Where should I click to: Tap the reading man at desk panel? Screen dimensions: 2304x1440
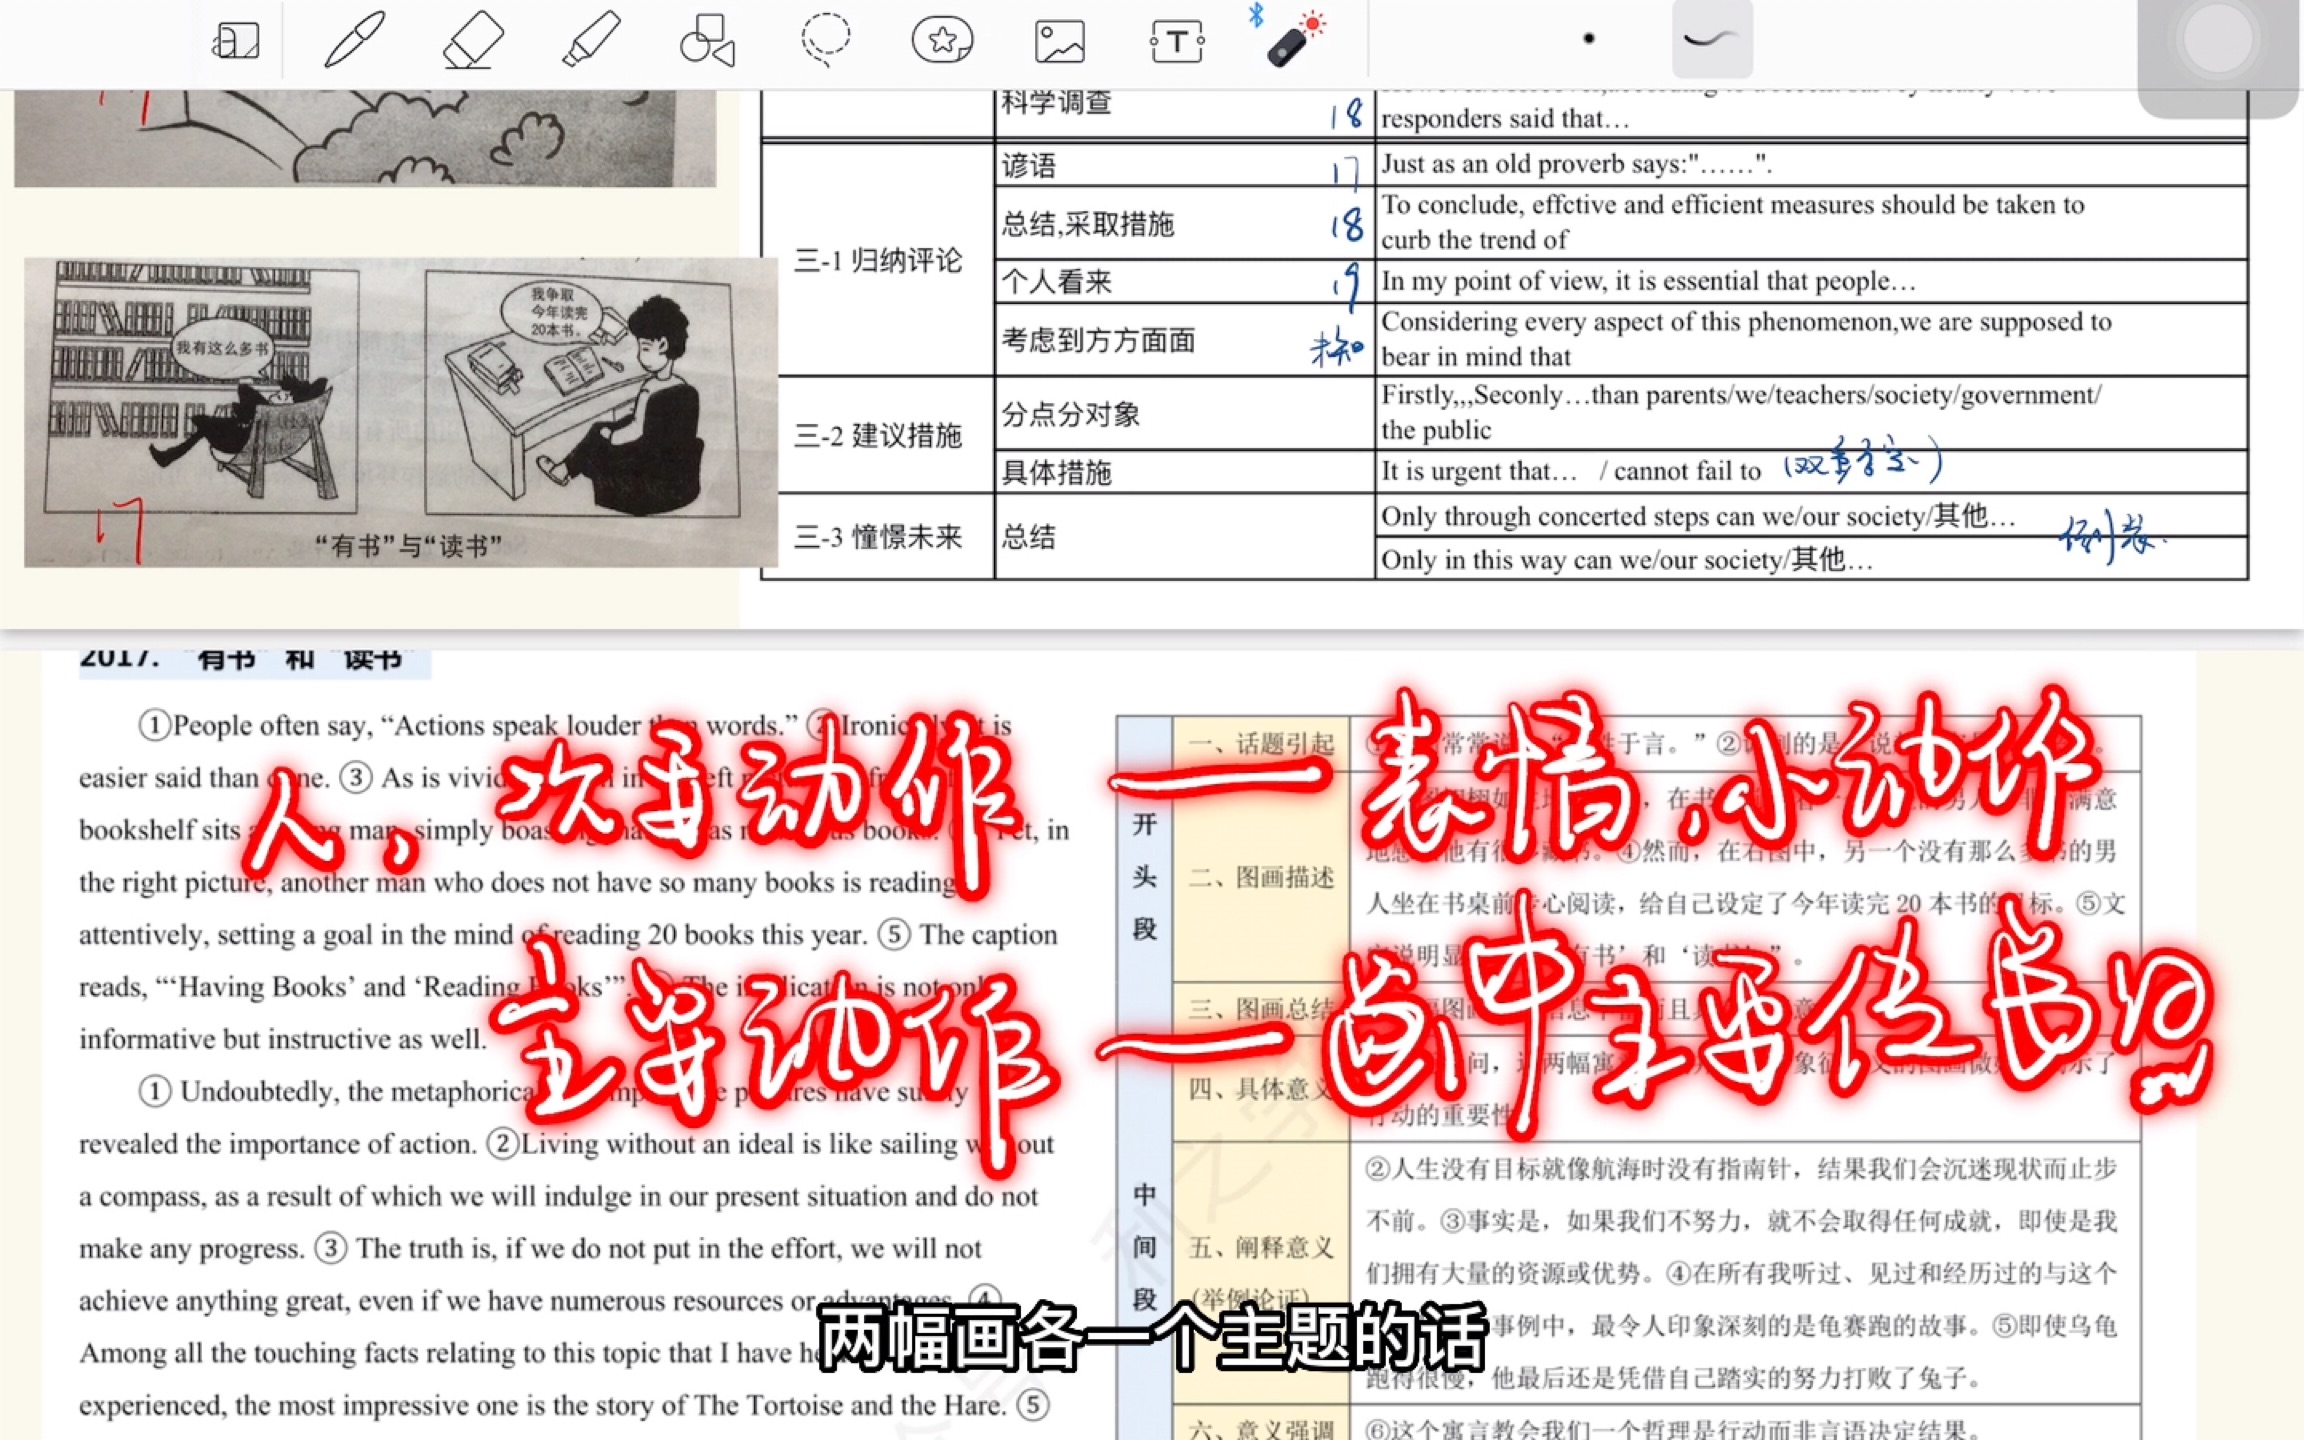click(x=585, y=392)
